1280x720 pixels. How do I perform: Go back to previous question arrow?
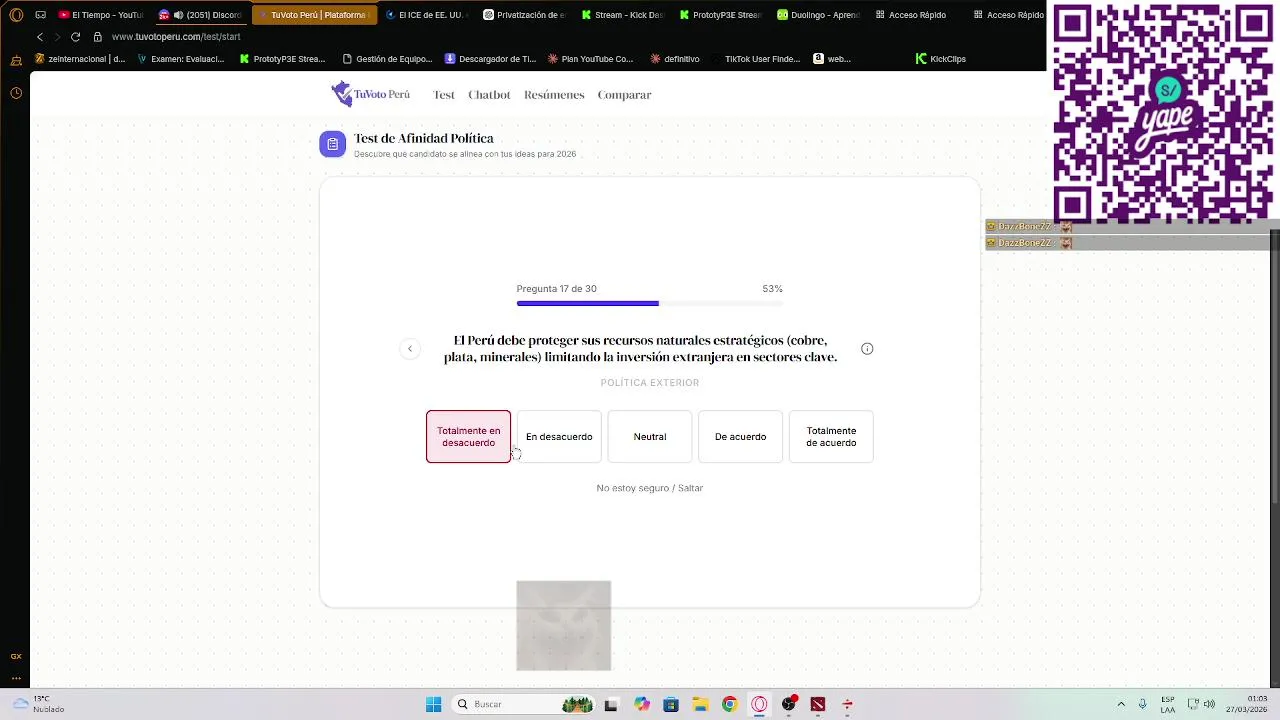[410, 349]
